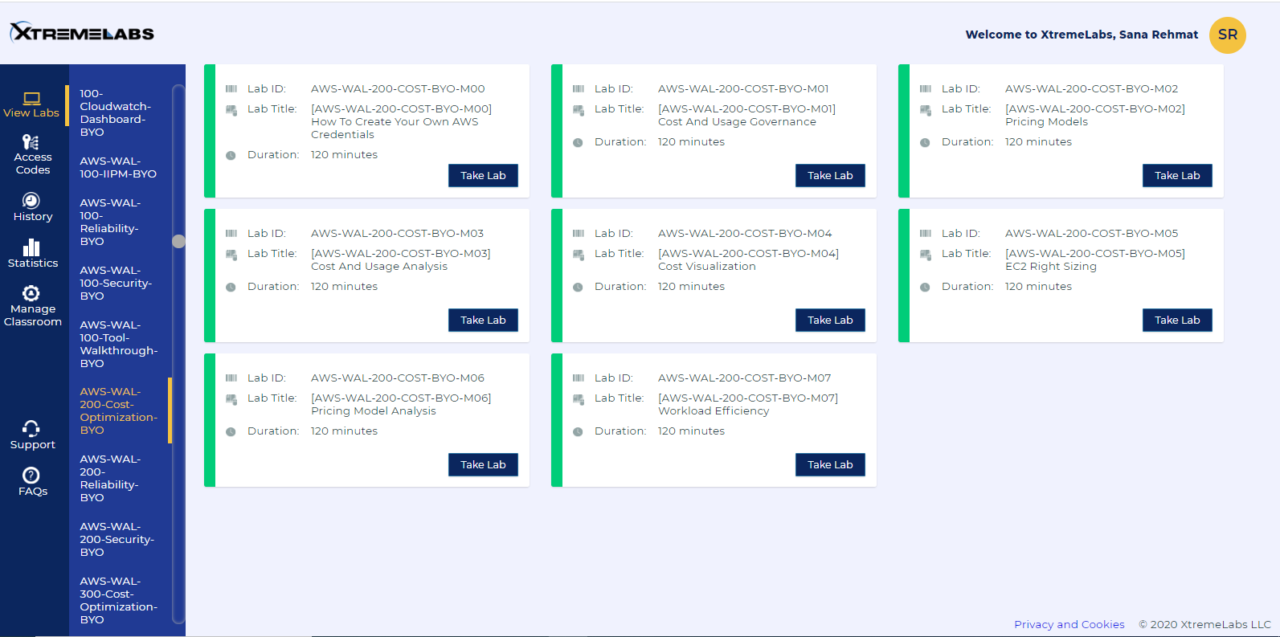Open the Privacy and Cookies link

1069,624
